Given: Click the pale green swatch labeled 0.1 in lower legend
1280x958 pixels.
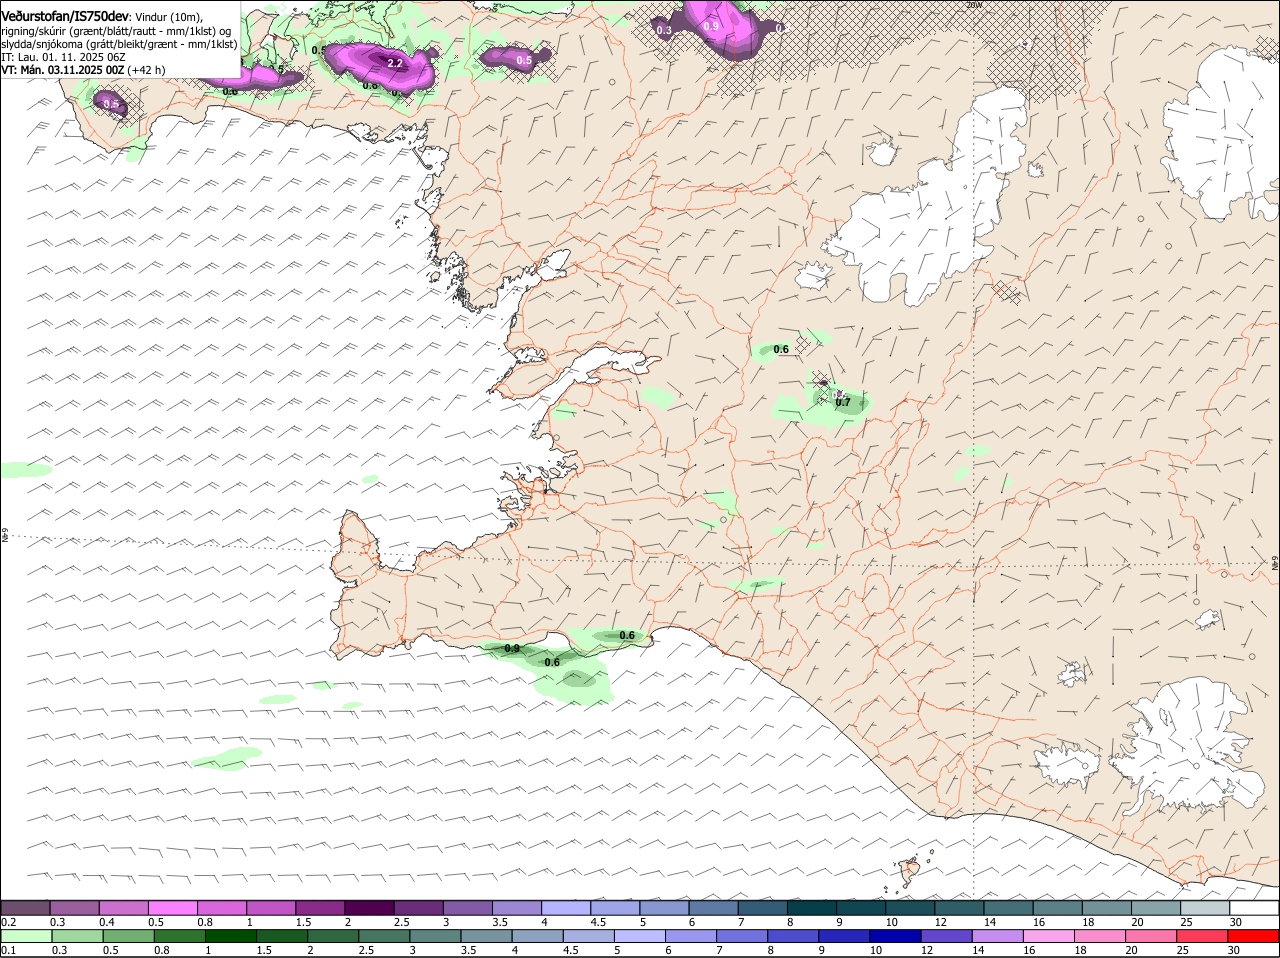Looking at the screenshot, I should point(26,935).
